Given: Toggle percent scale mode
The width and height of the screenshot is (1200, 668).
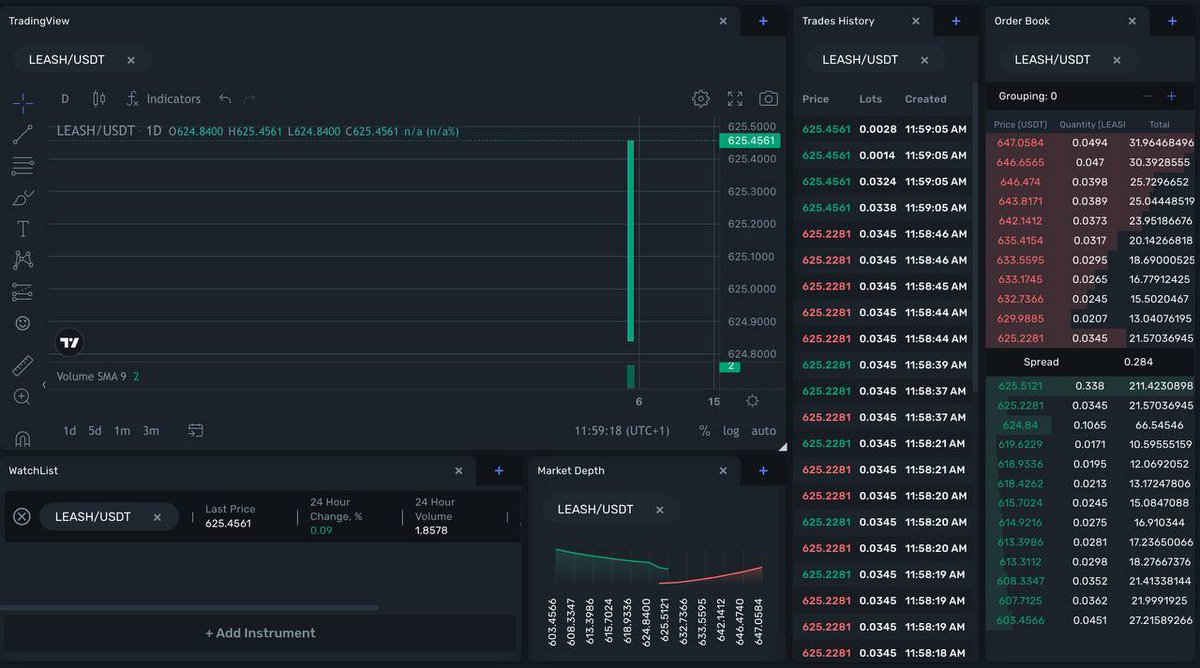Looking at the screenshot, I should coord(705,431).
